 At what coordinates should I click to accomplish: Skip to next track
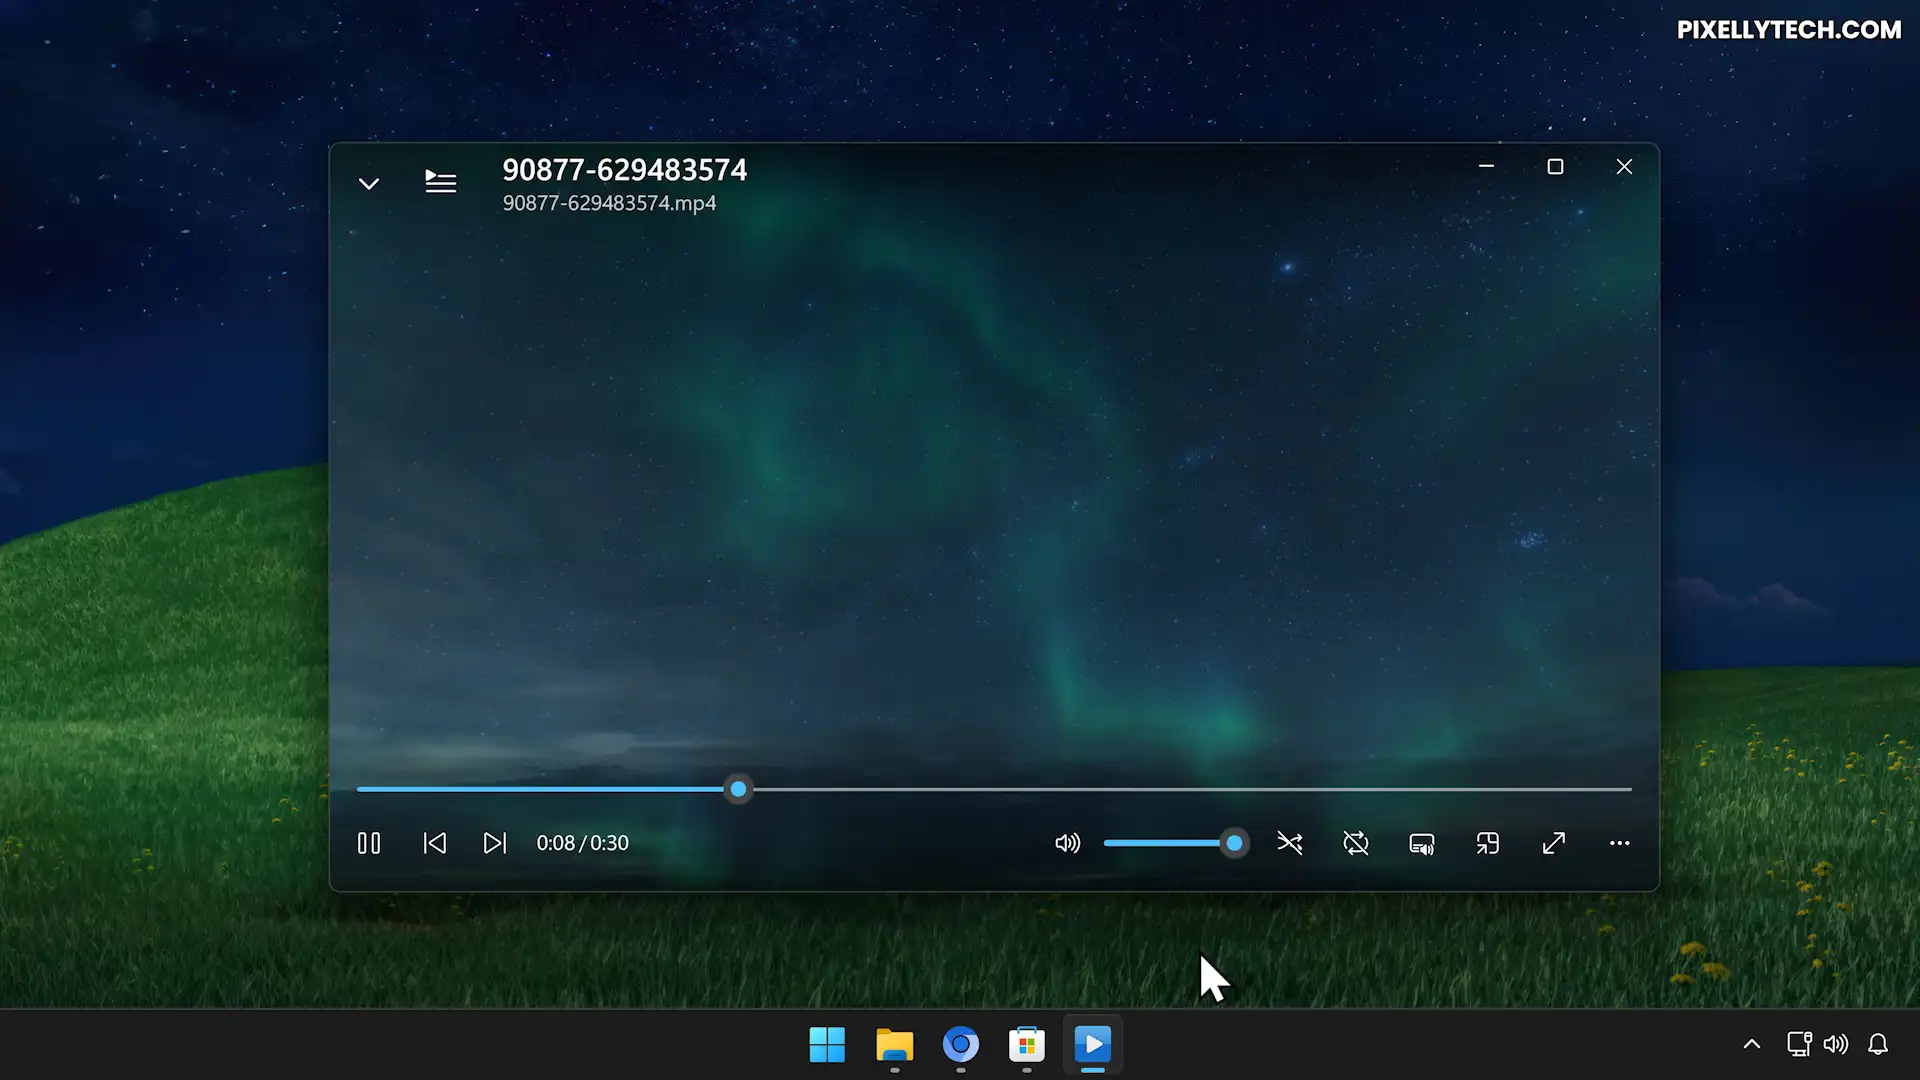tap(495, 843)
